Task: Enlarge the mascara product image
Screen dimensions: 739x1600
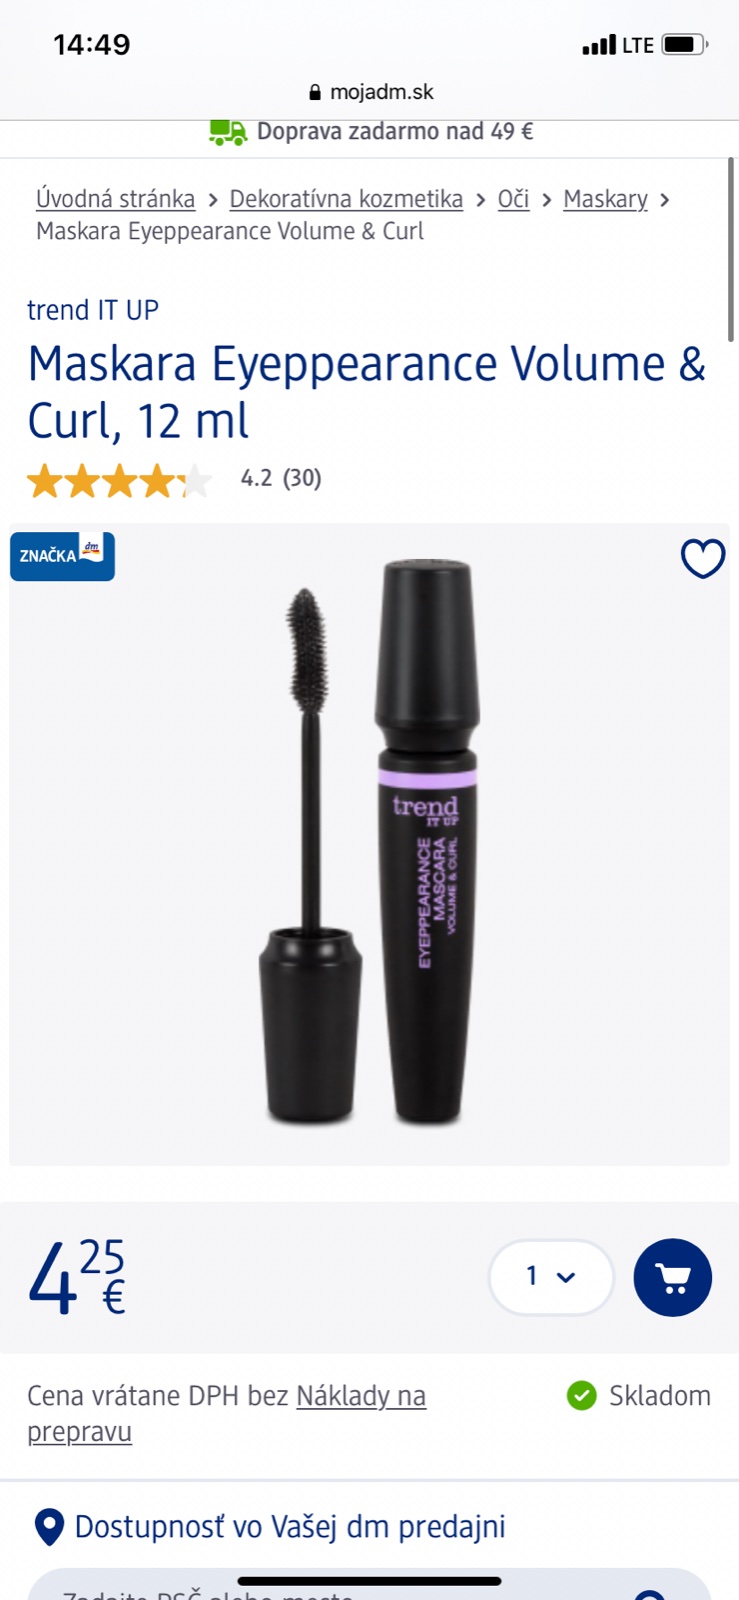Action: click(369, 843)
